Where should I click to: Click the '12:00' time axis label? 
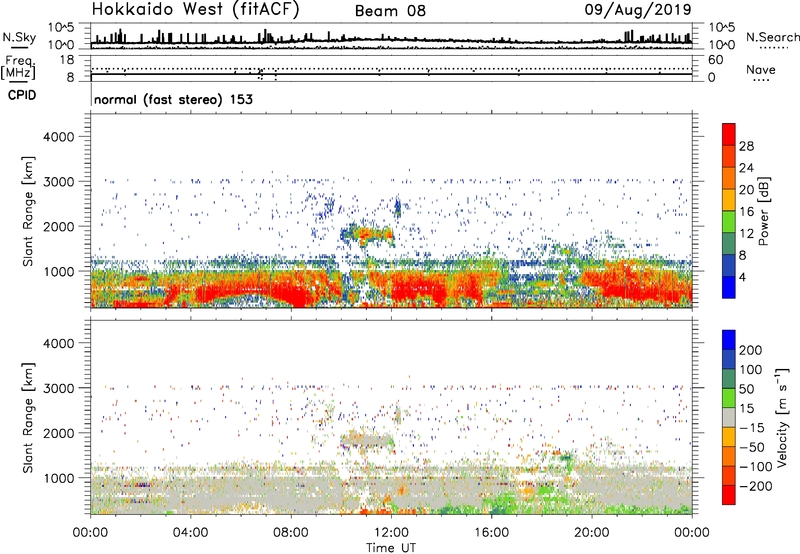click(x=391, y=533)
